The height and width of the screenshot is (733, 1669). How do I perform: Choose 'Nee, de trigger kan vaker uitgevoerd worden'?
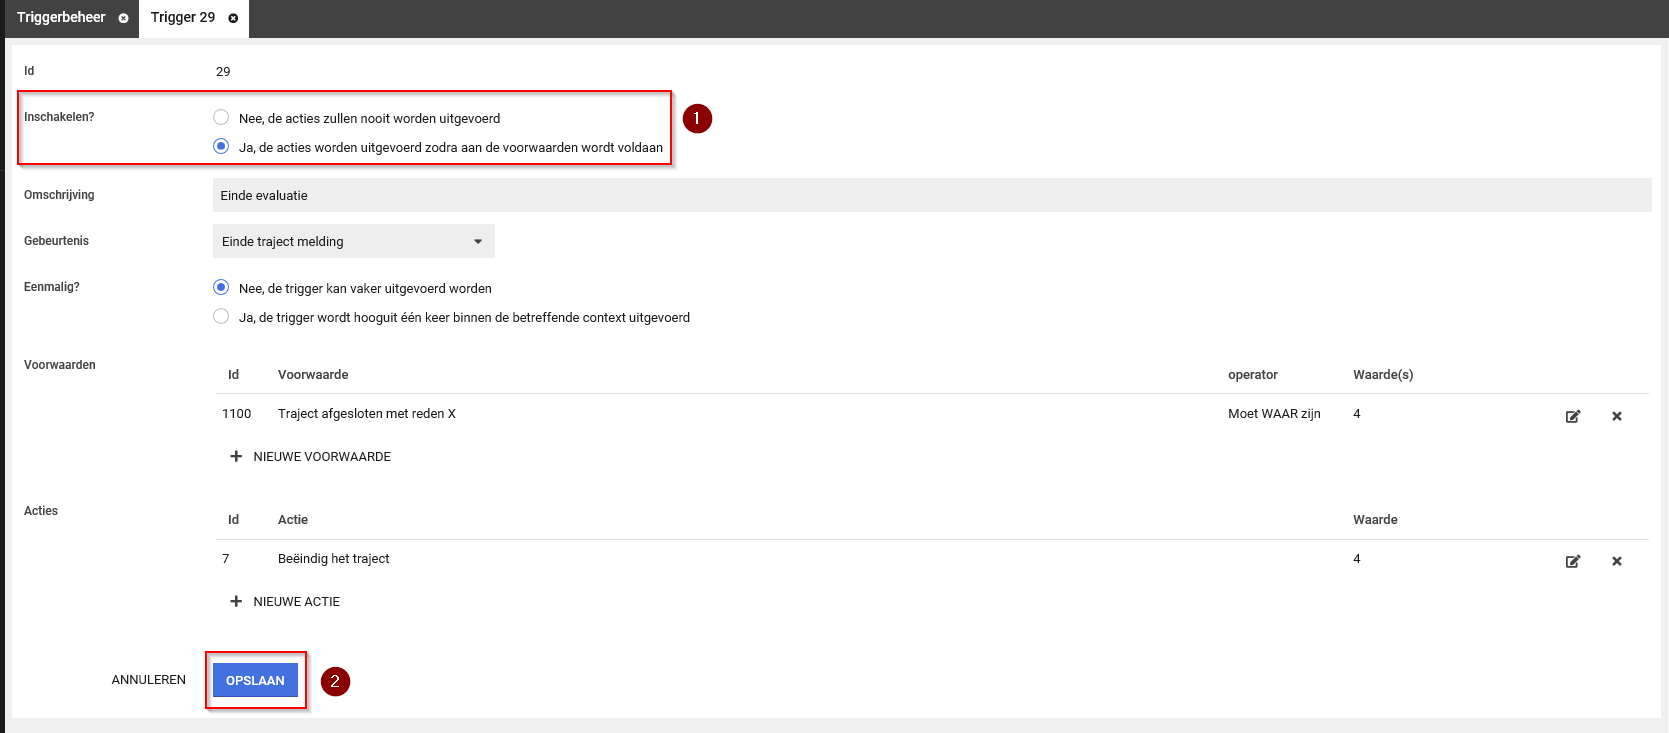pos(221,287)
